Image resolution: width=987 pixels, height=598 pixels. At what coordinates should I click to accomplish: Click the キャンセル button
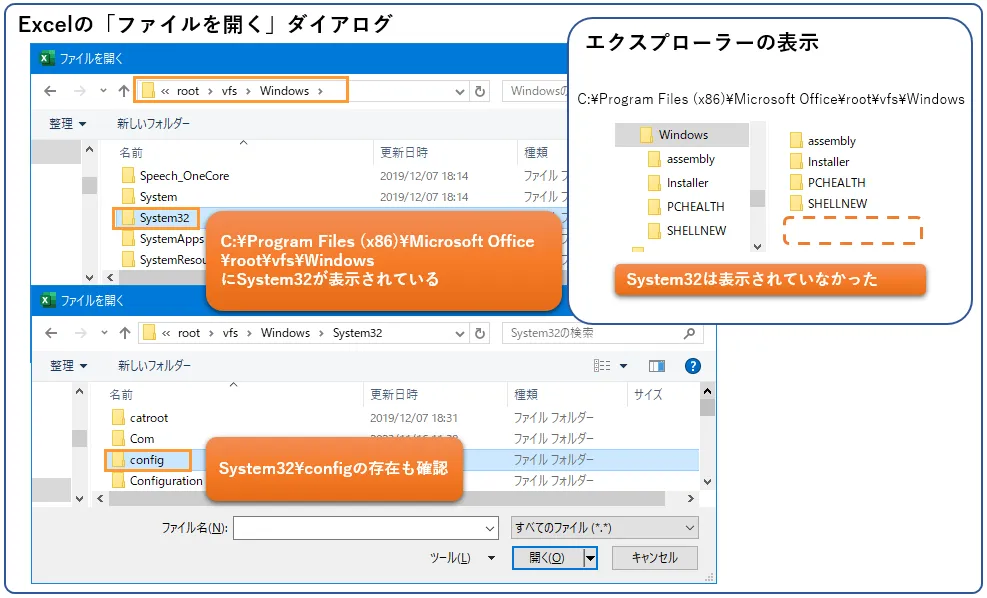pos(655,558)
